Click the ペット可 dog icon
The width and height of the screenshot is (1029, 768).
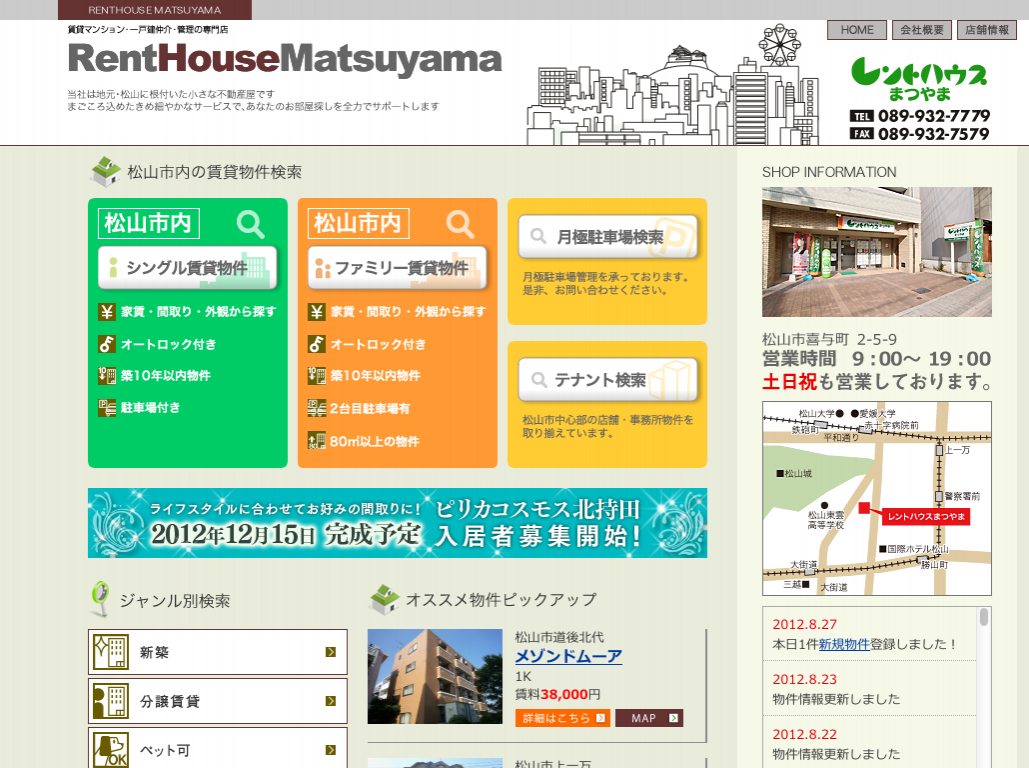(110, 749)
